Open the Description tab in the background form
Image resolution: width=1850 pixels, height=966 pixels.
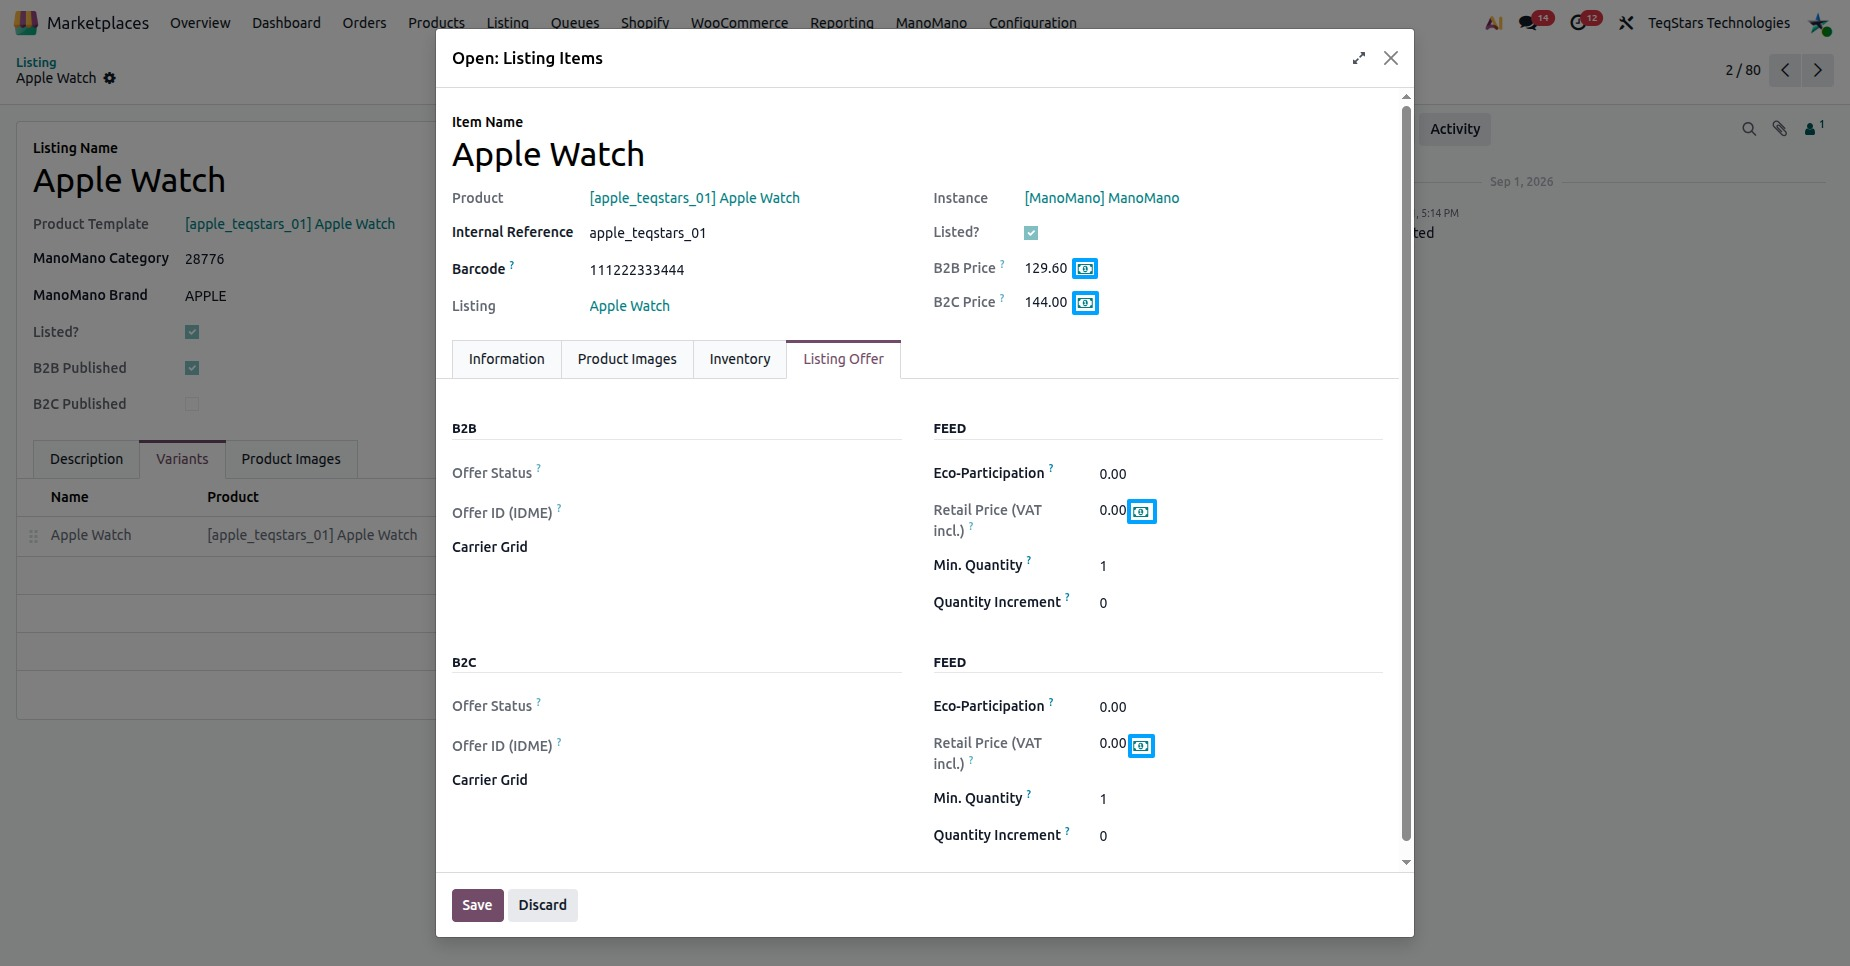[x=87, y=459]
